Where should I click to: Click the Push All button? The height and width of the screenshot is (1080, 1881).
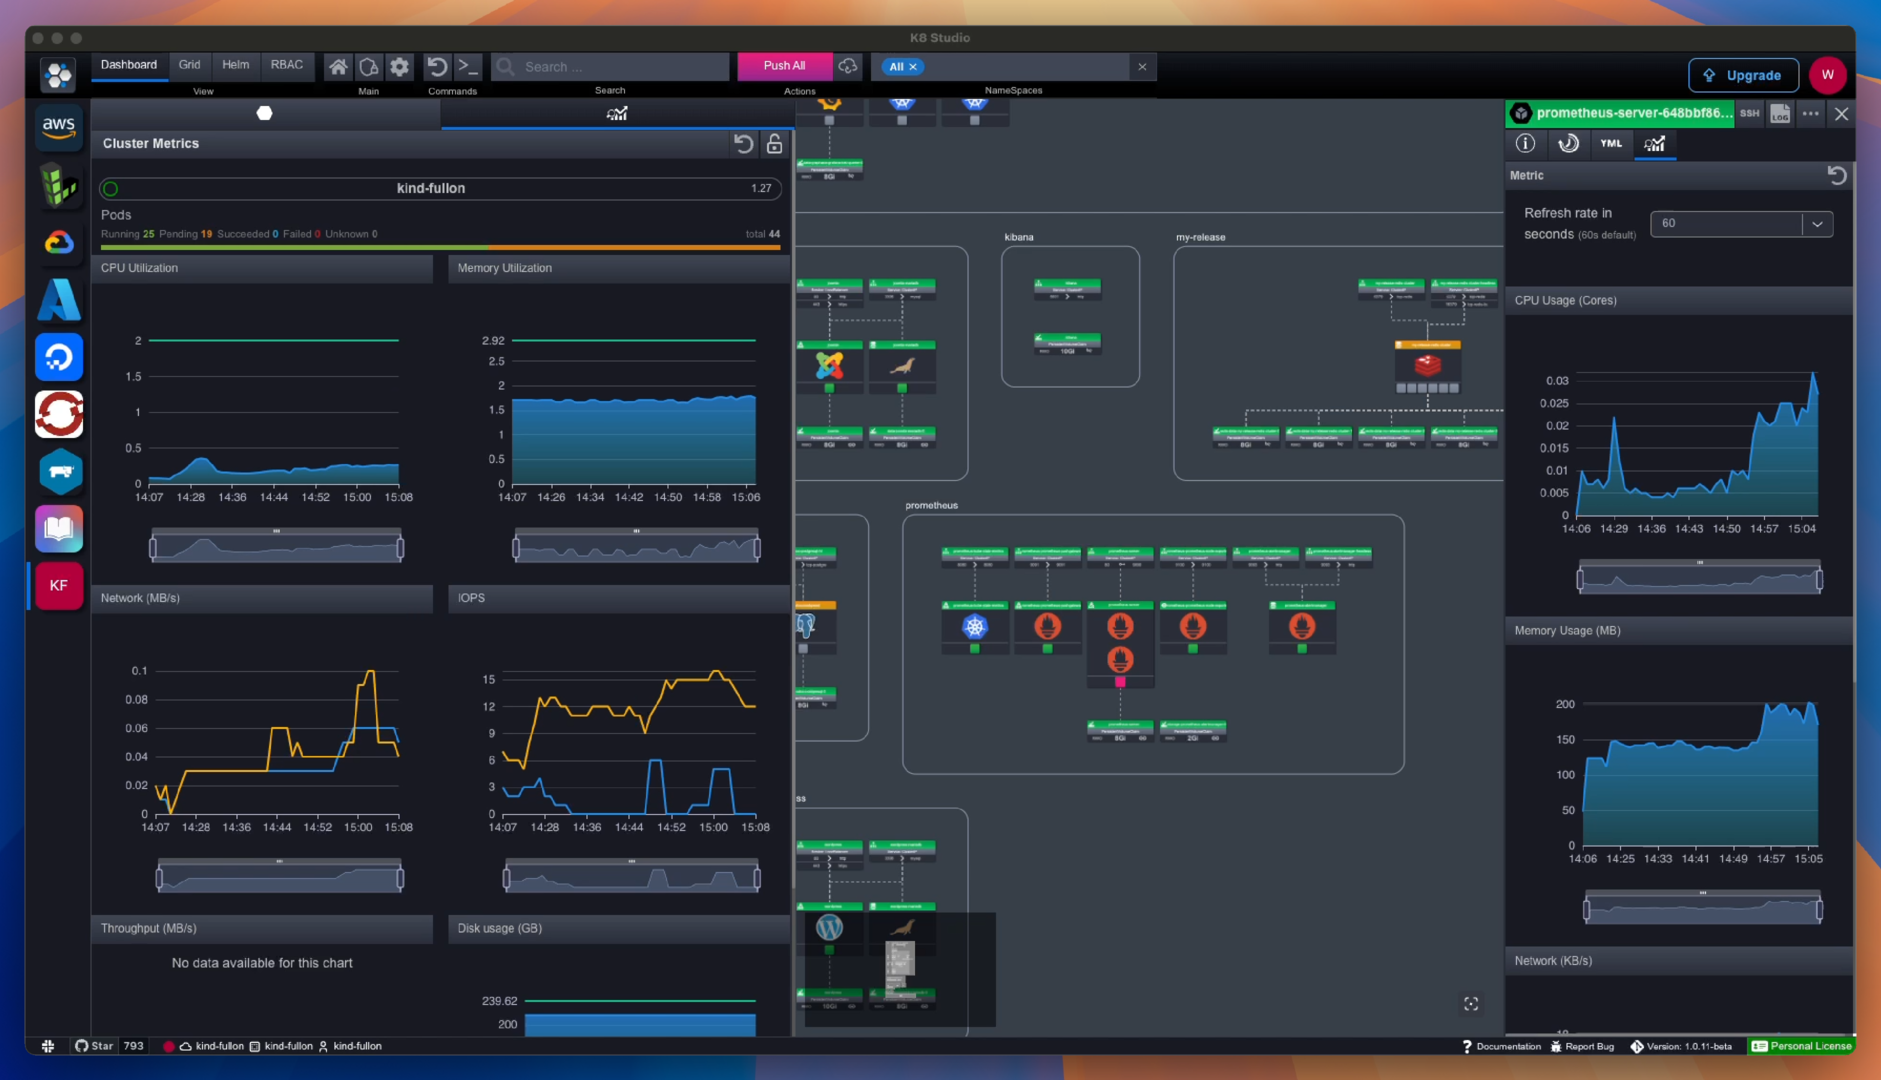[x=784, y=66]
